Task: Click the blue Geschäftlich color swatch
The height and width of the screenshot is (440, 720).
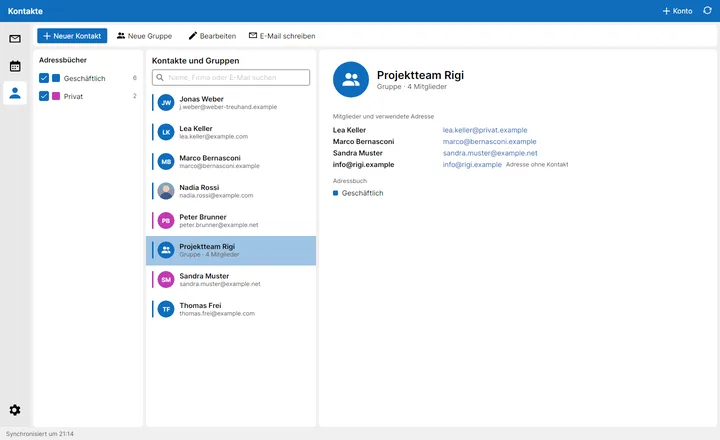Action: [56, 78]
